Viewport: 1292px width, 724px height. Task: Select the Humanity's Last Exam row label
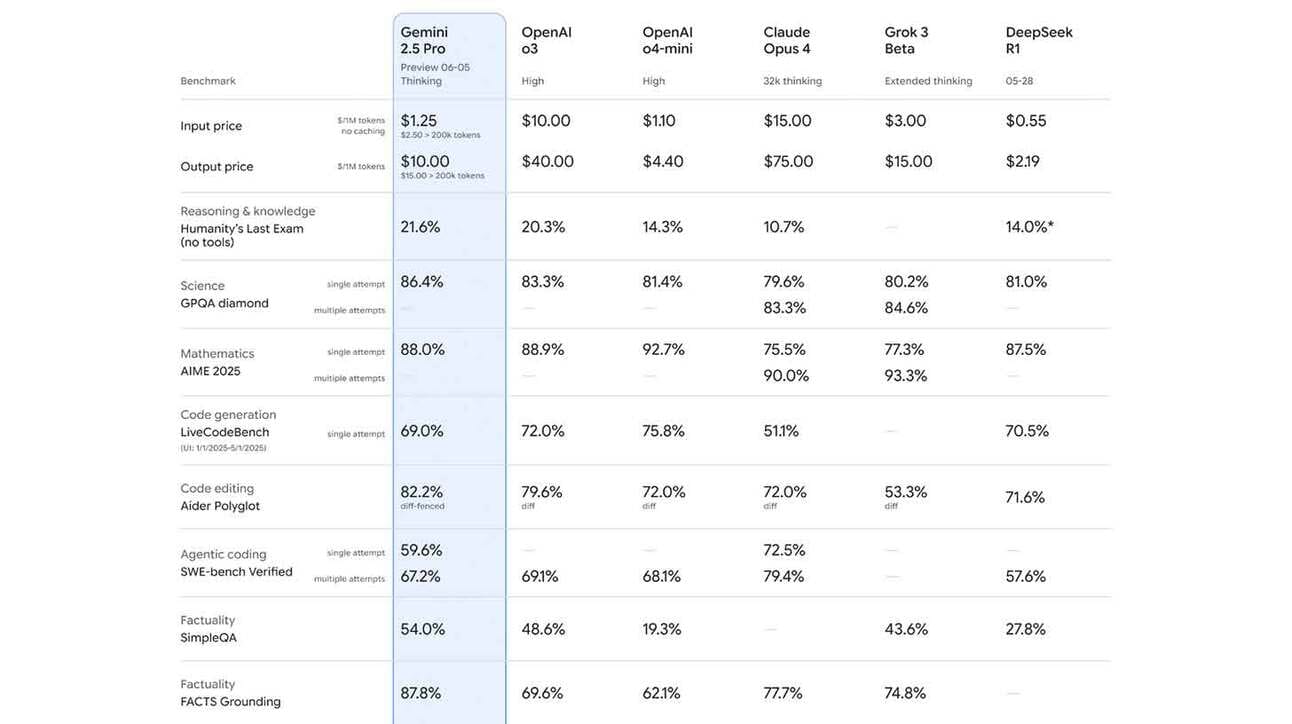pyautogui.click(x=242, y=229)
